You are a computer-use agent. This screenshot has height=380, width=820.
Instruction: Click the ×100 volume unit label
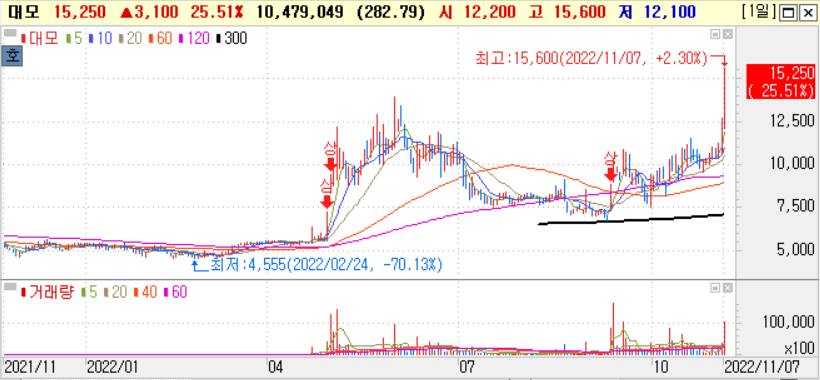pyautogui.click(x=798, y=348)
